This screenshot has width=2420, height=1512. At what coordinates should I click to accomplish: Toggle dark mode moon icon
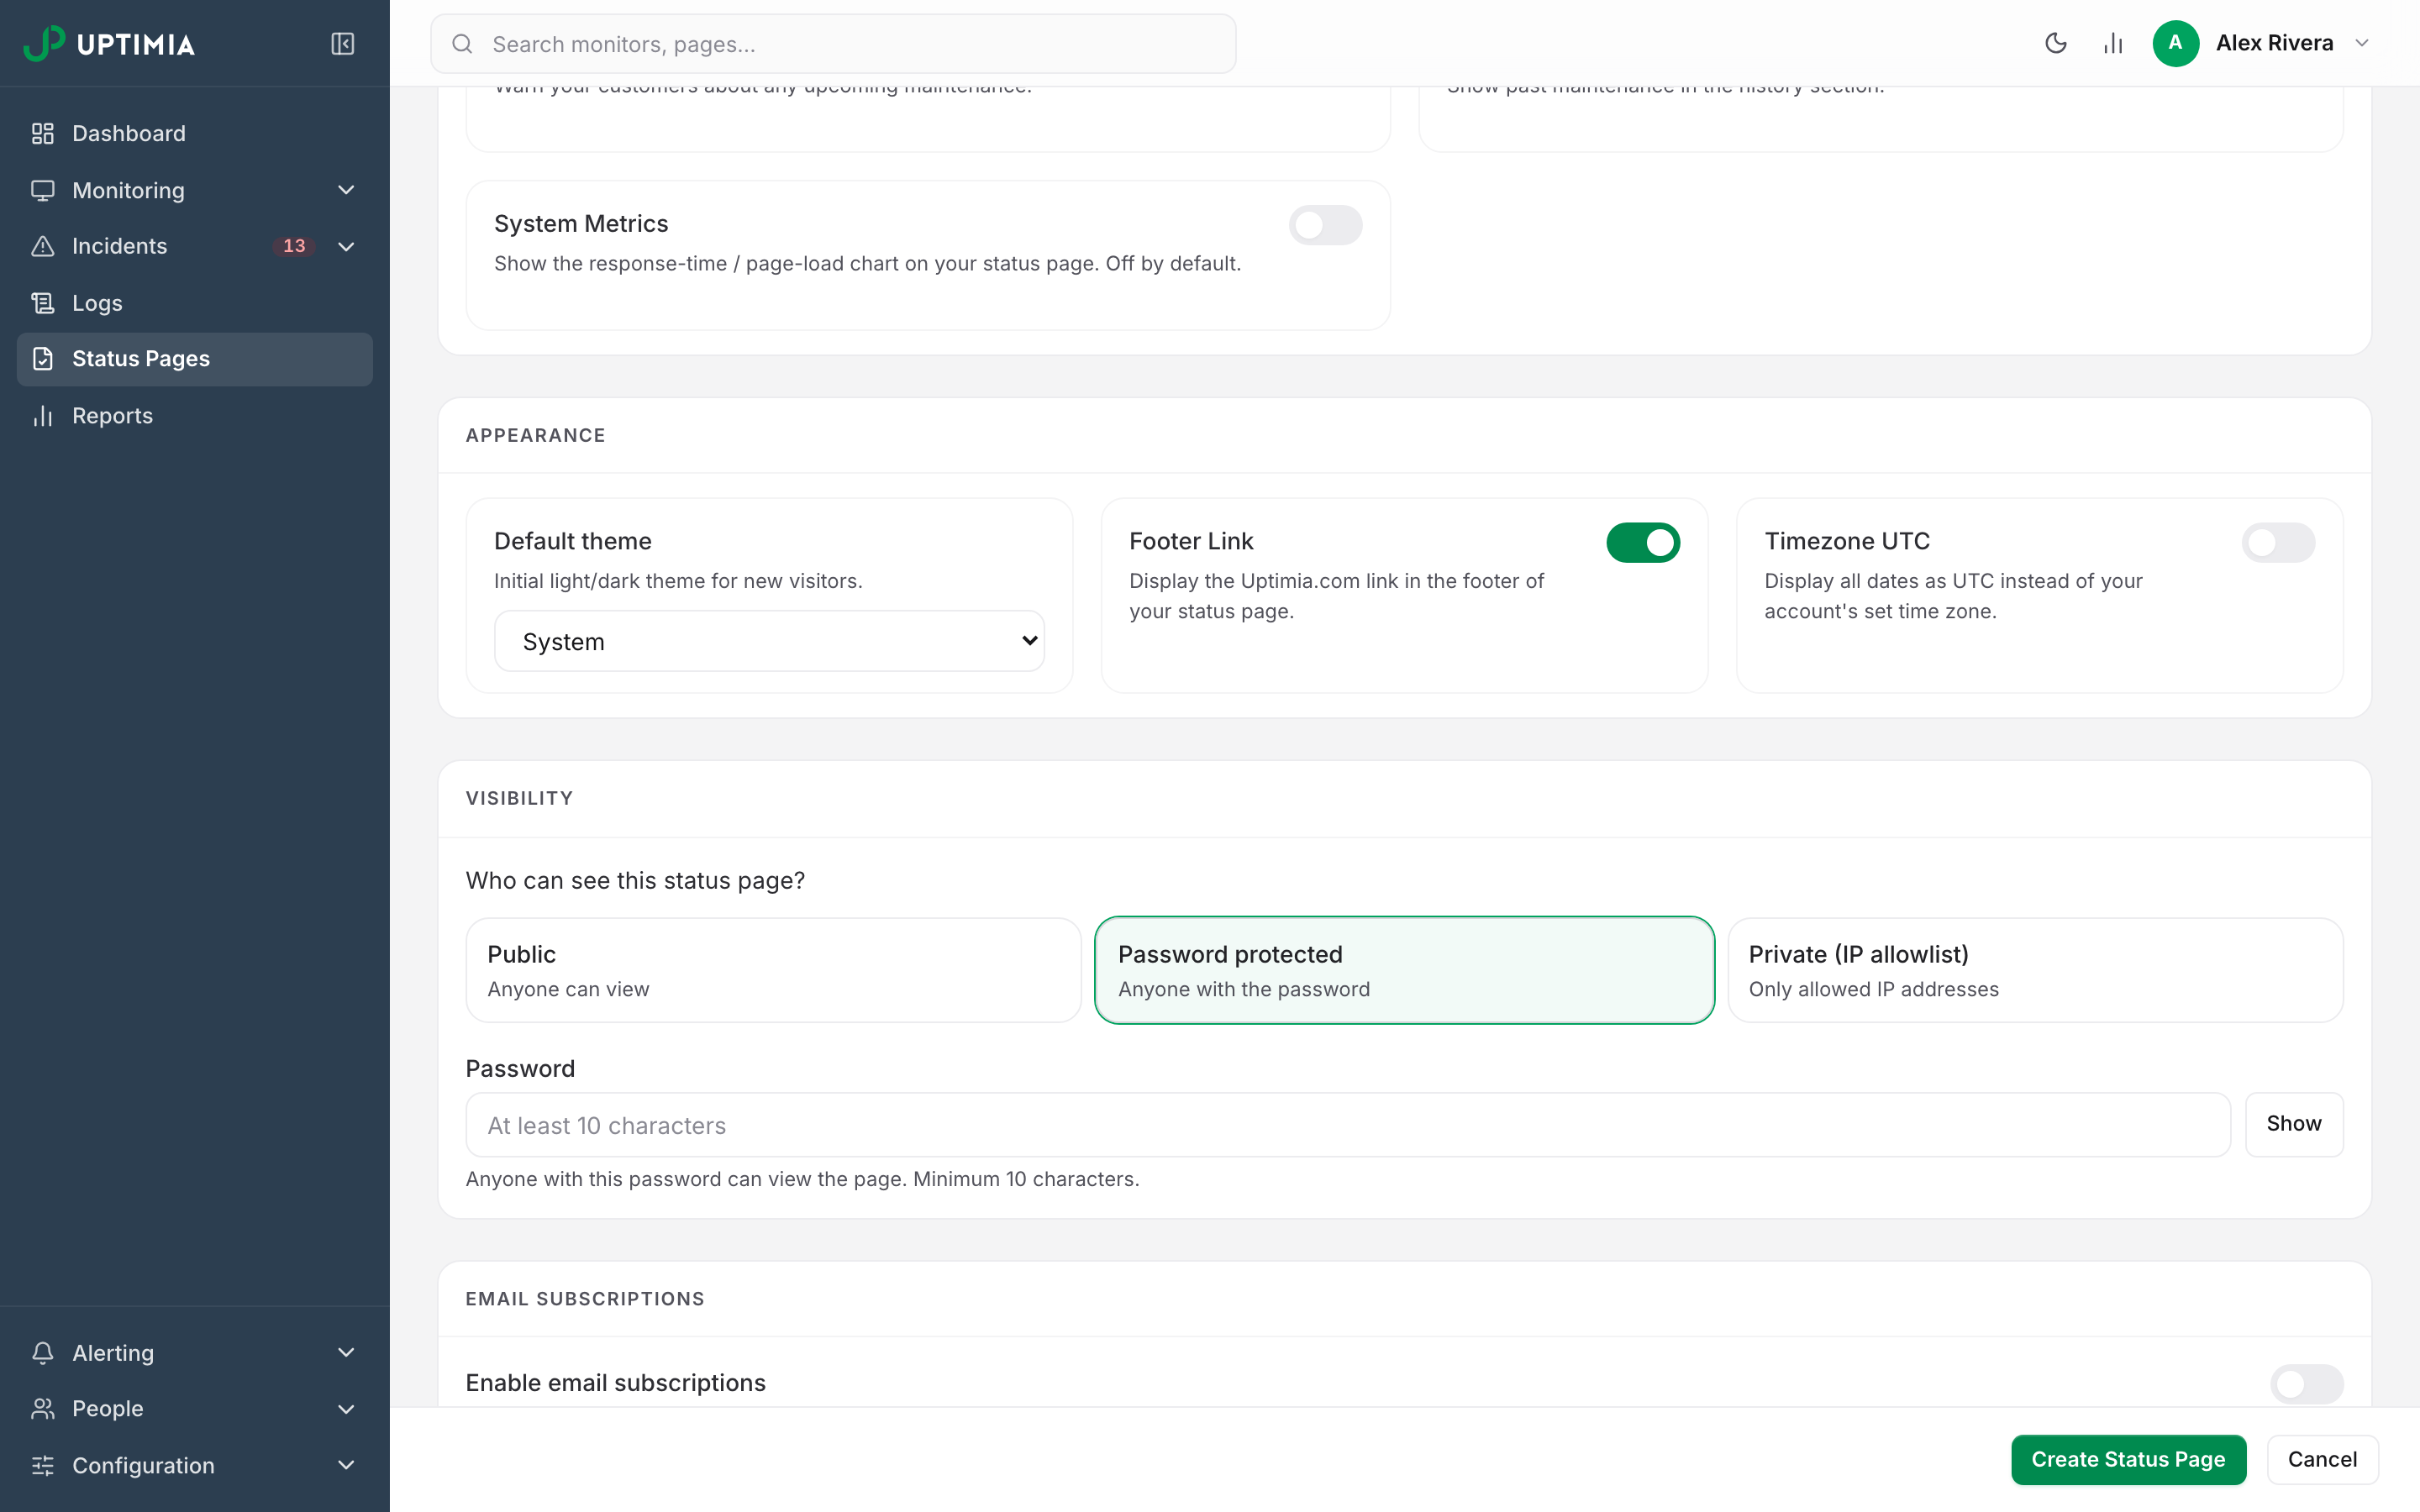pos(2055,43)
